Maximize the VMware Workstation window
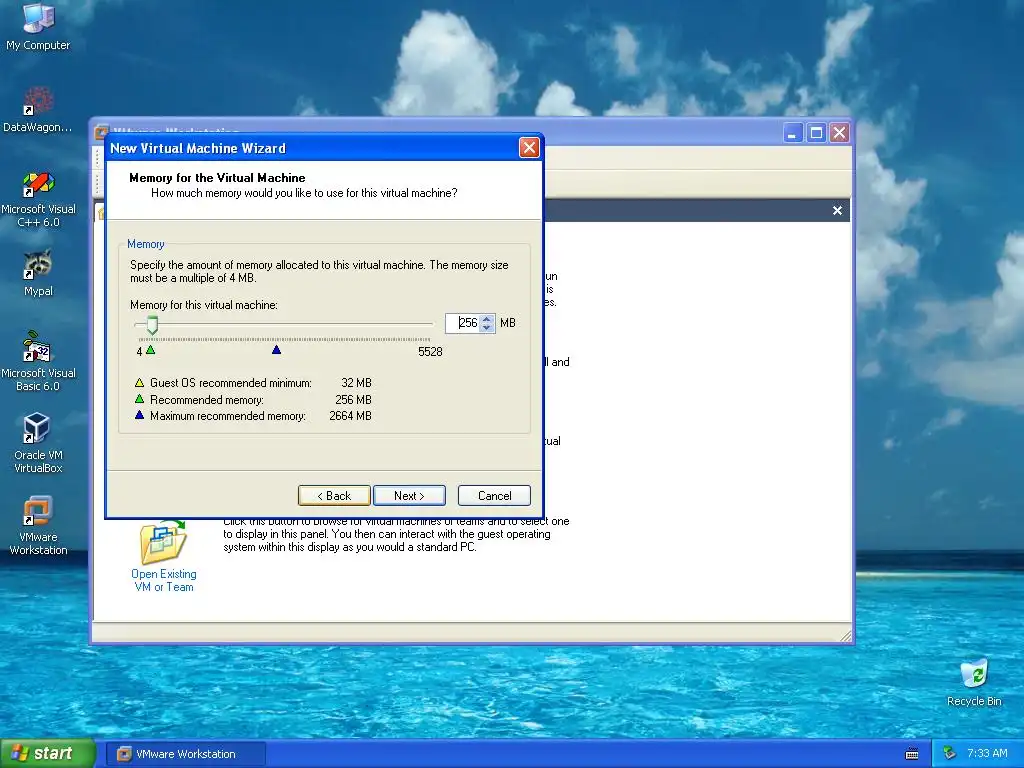Image resolution: width=1024 pixels, height=768 pixels. (816, 133)
